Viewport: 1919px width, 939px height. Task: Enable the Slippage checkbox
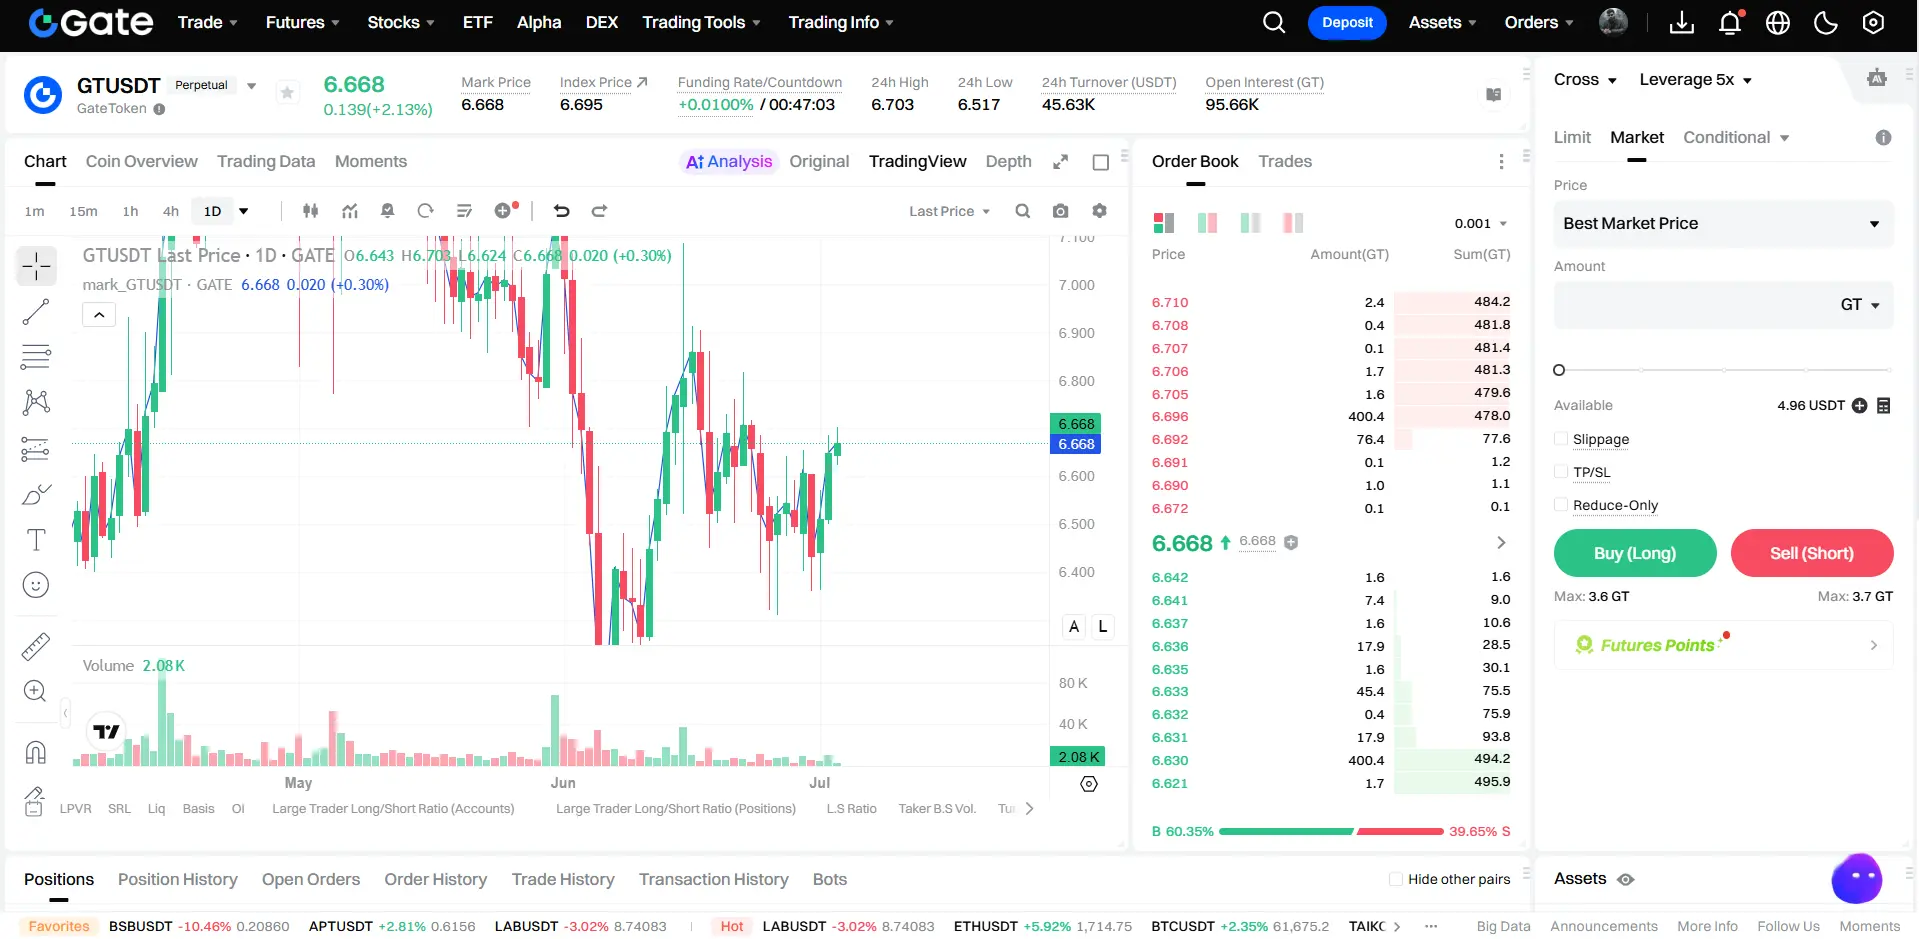[x=1561, y=439]
